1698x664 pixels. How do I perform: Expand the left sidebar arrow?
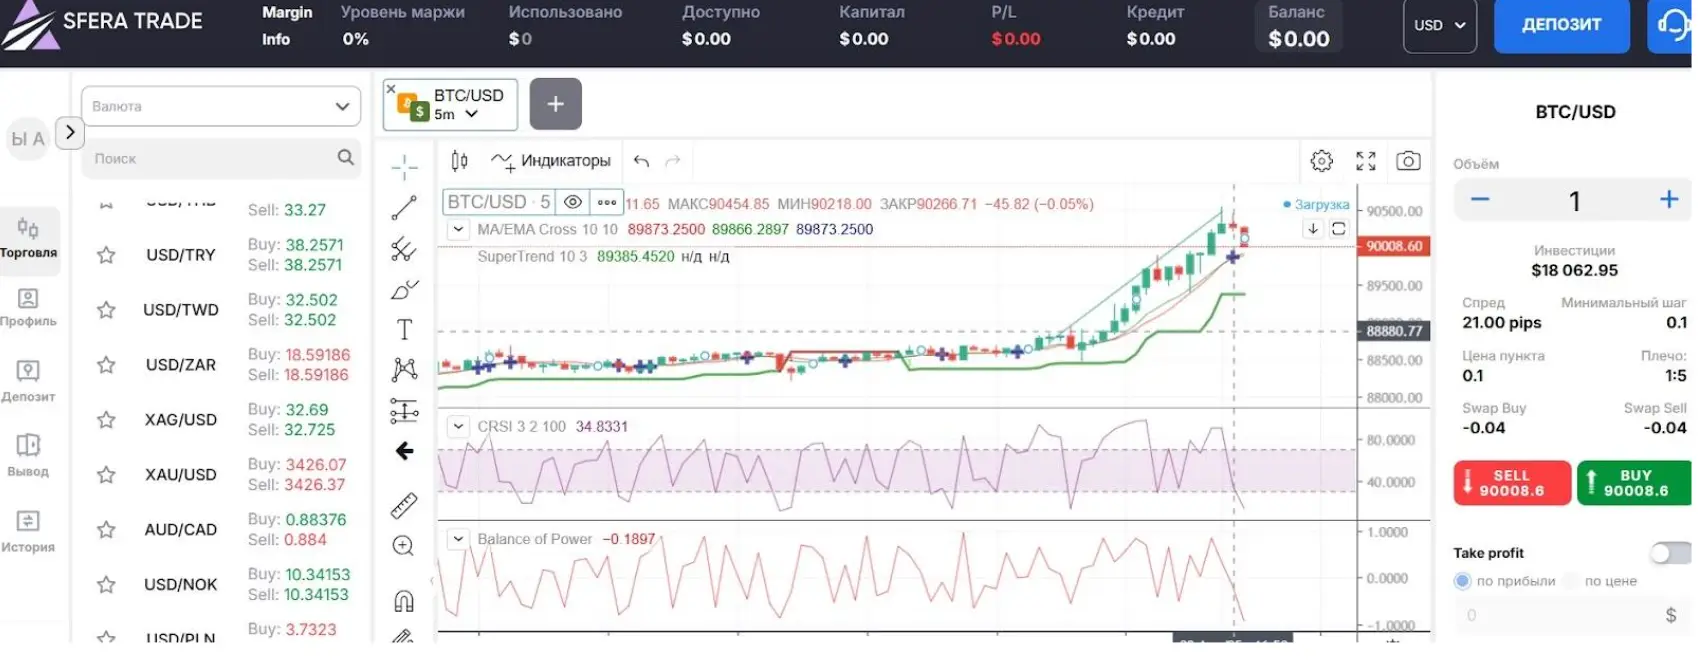tap(69, 132)
